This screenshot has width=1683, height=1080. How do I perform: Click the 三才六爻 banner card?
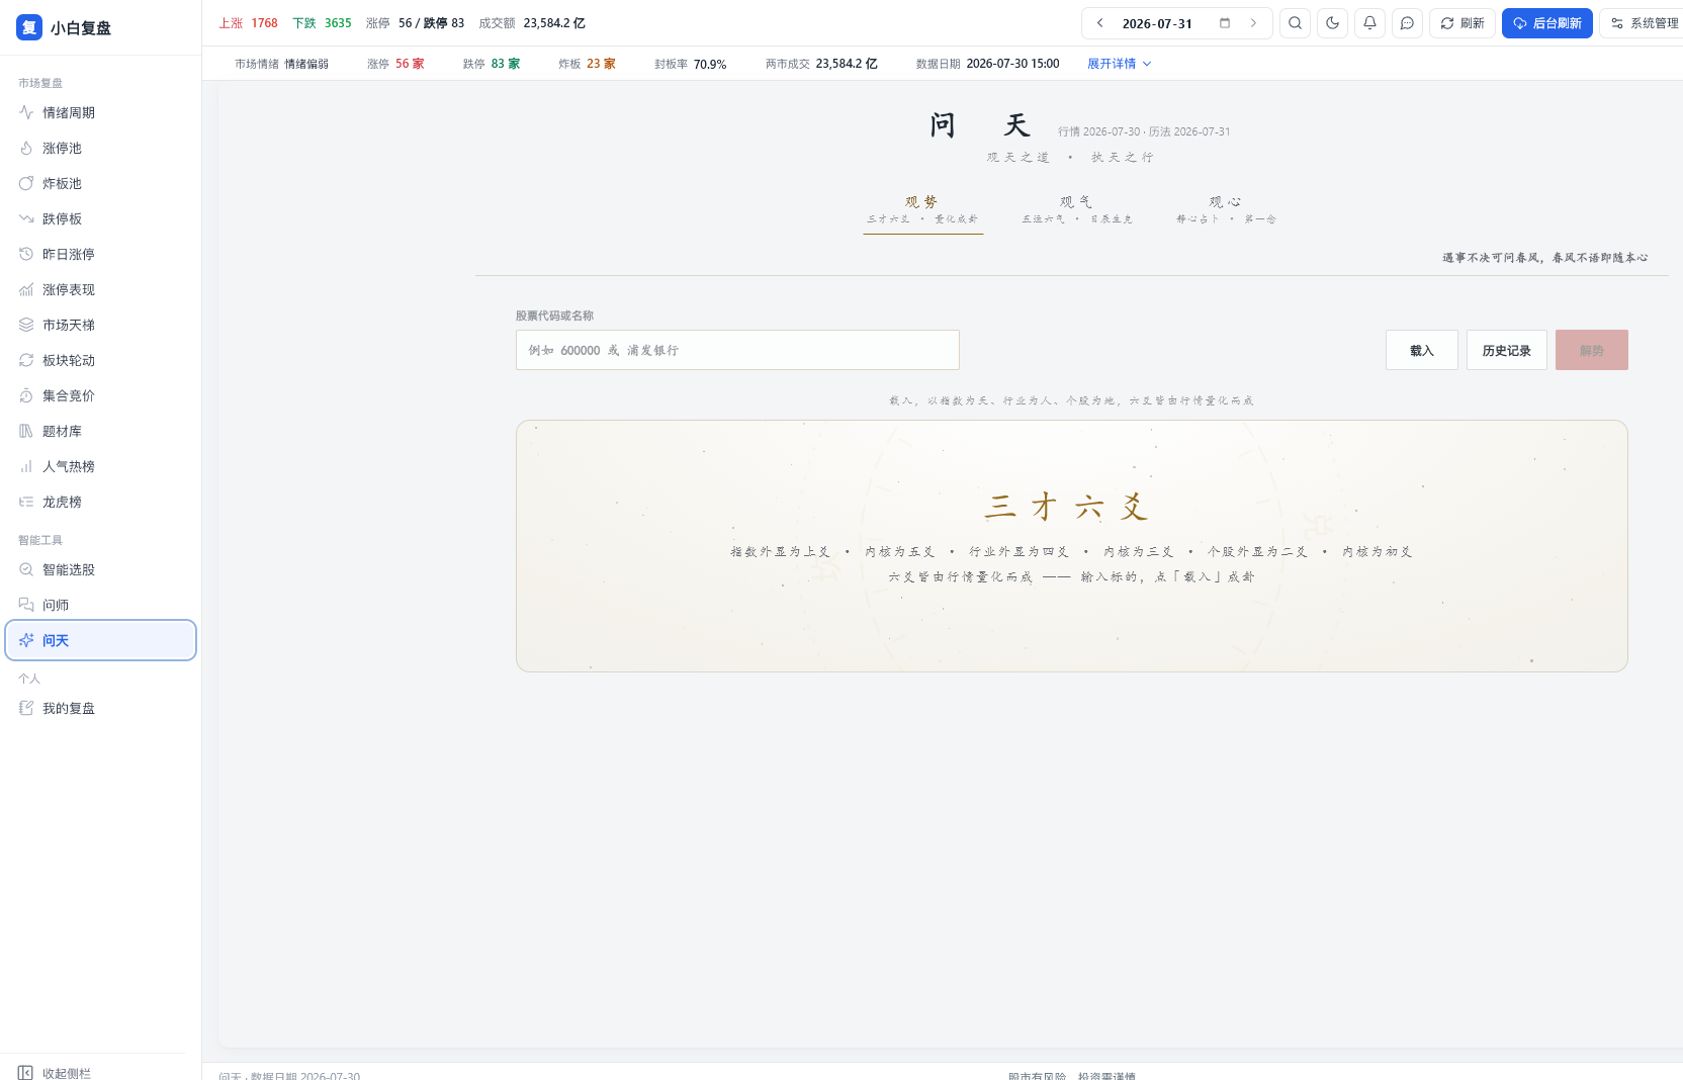[1071, 546]
